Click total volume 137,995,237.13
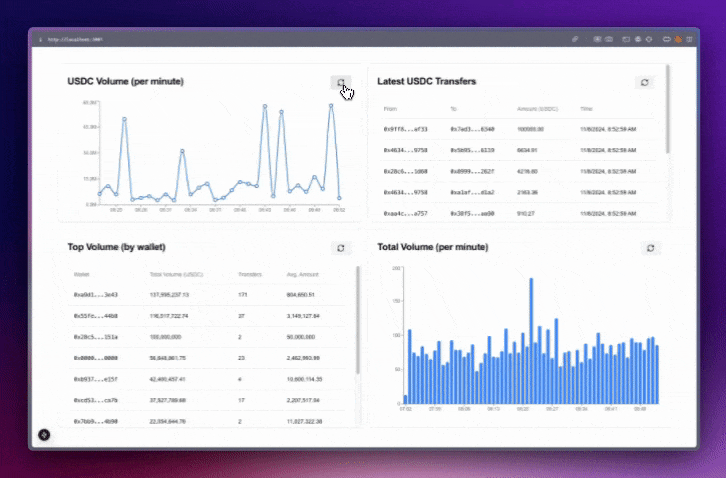This screenshot has height=478, width=726. click(169, 295)
